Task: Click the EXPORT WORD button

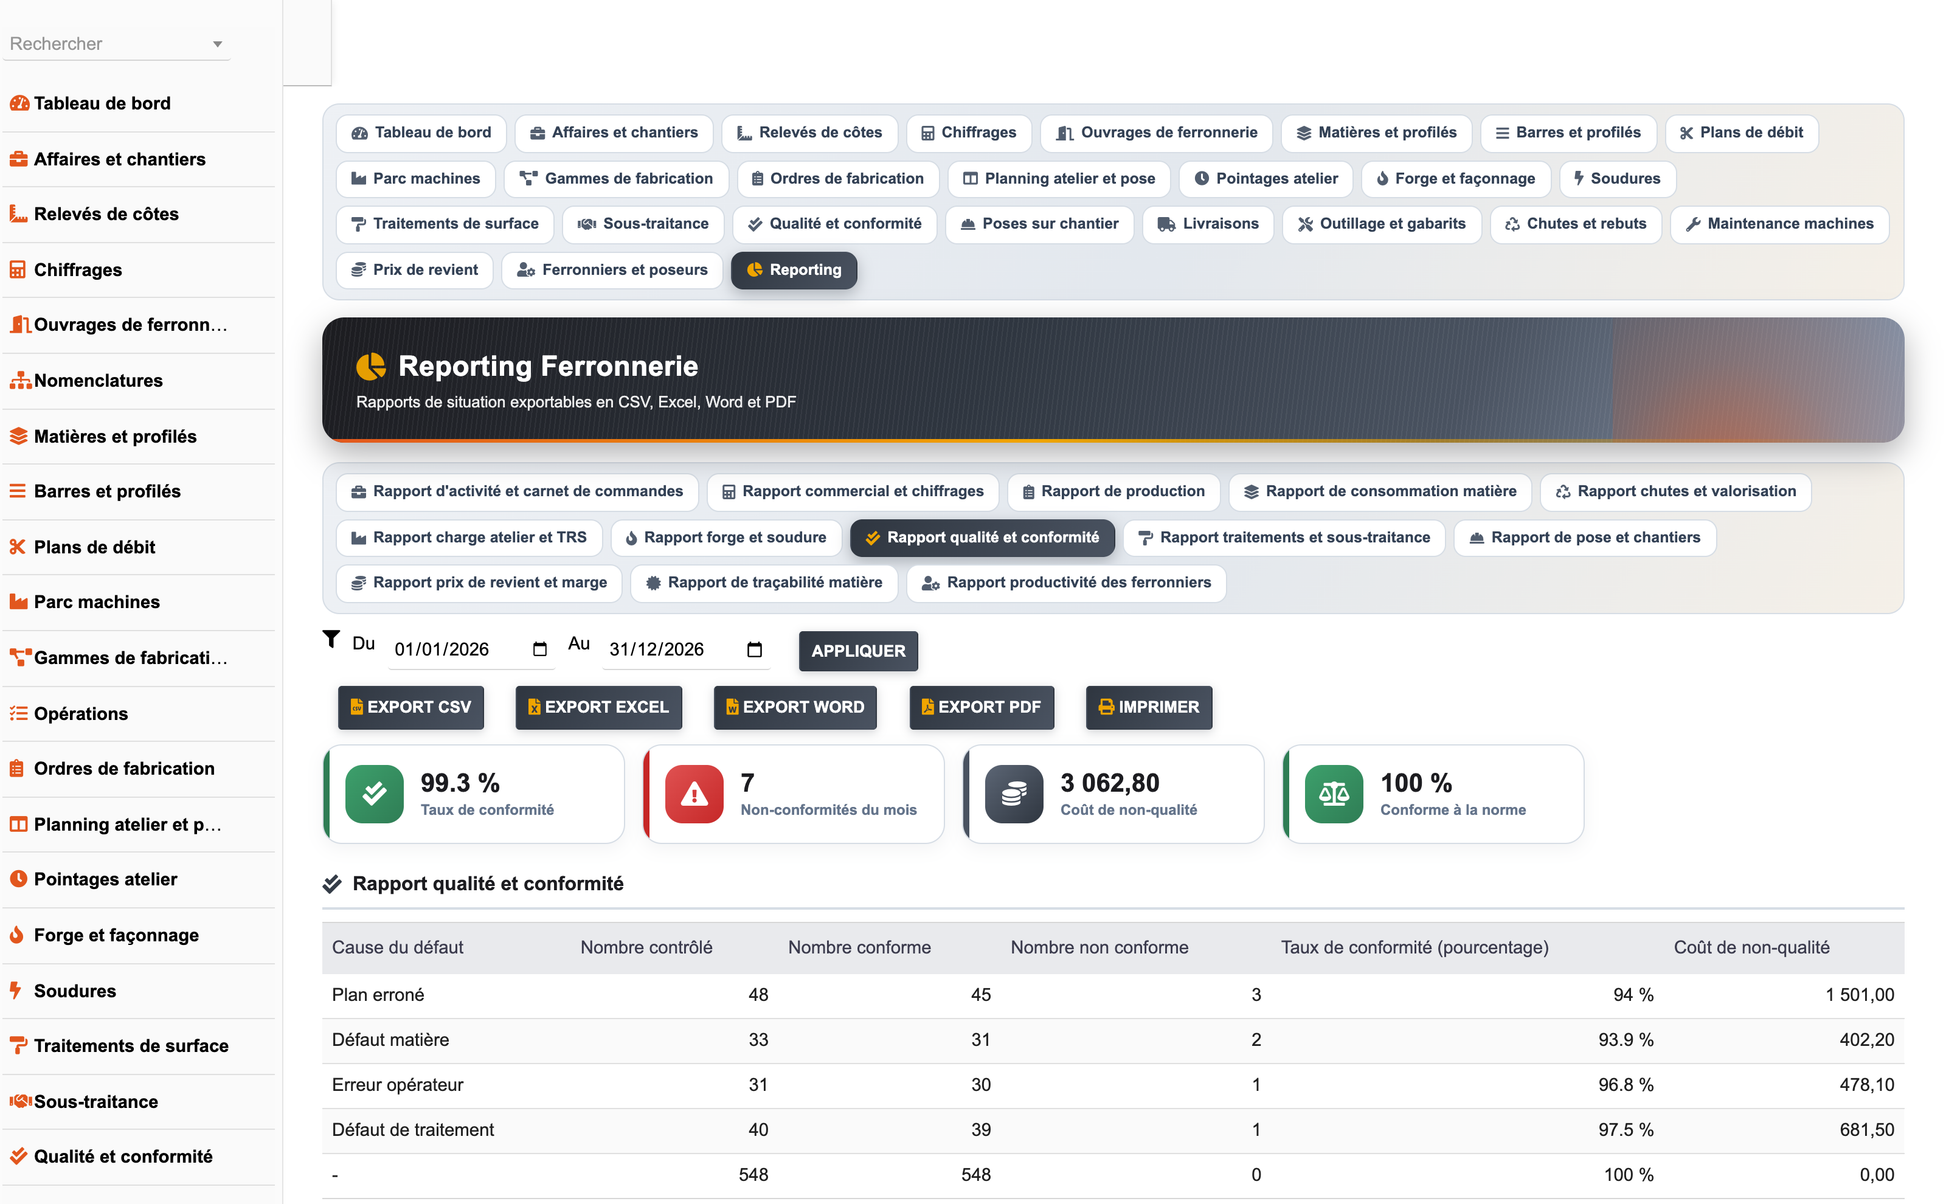Action: (x=795, y=707)
